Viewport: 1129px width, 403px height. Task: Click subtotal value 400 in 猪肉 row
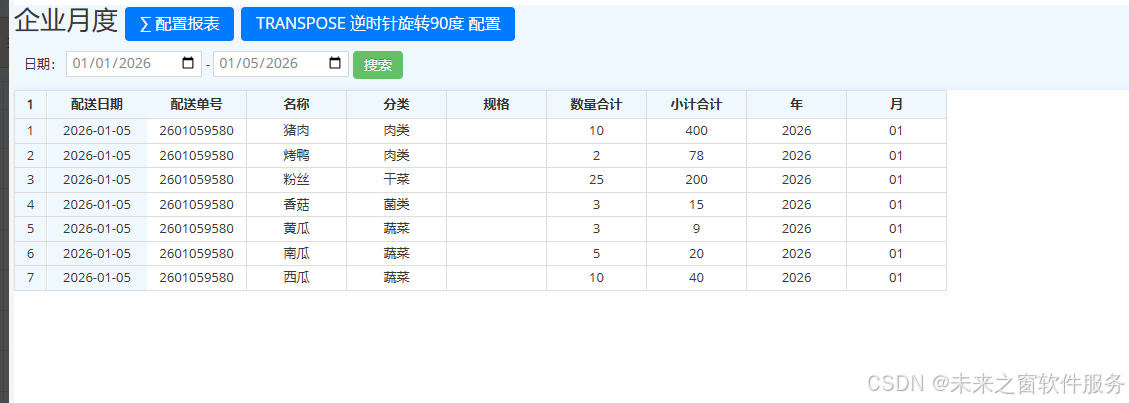click(697, 131)
